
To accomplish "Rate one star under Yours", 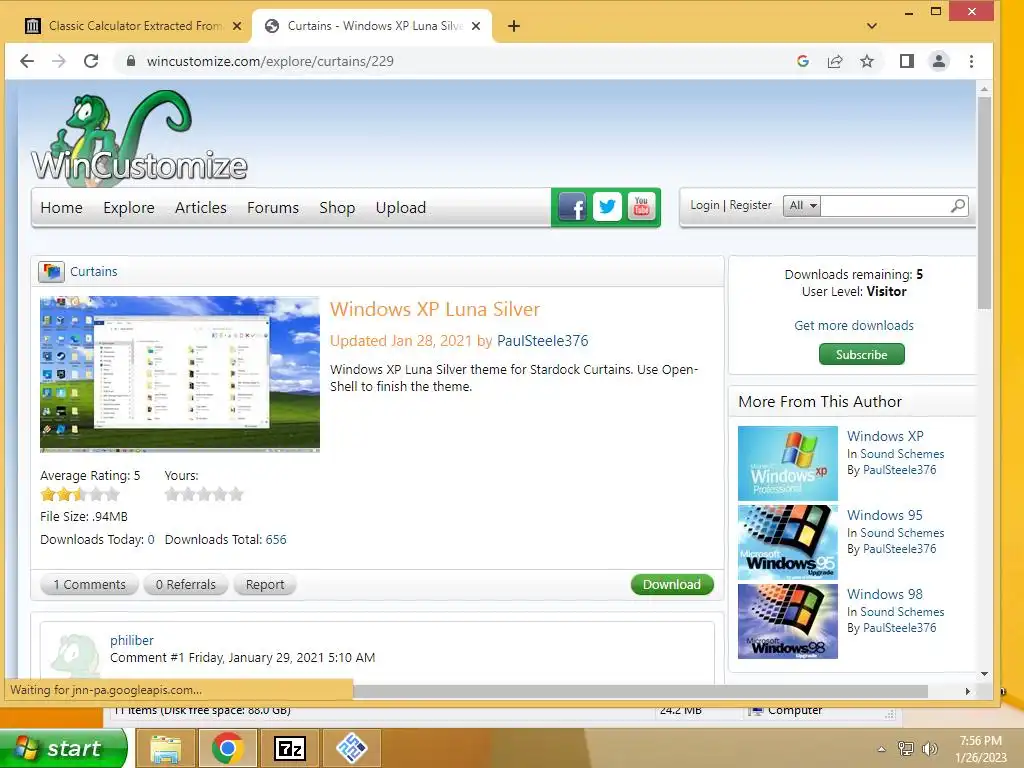I will [x=172, y=494].
